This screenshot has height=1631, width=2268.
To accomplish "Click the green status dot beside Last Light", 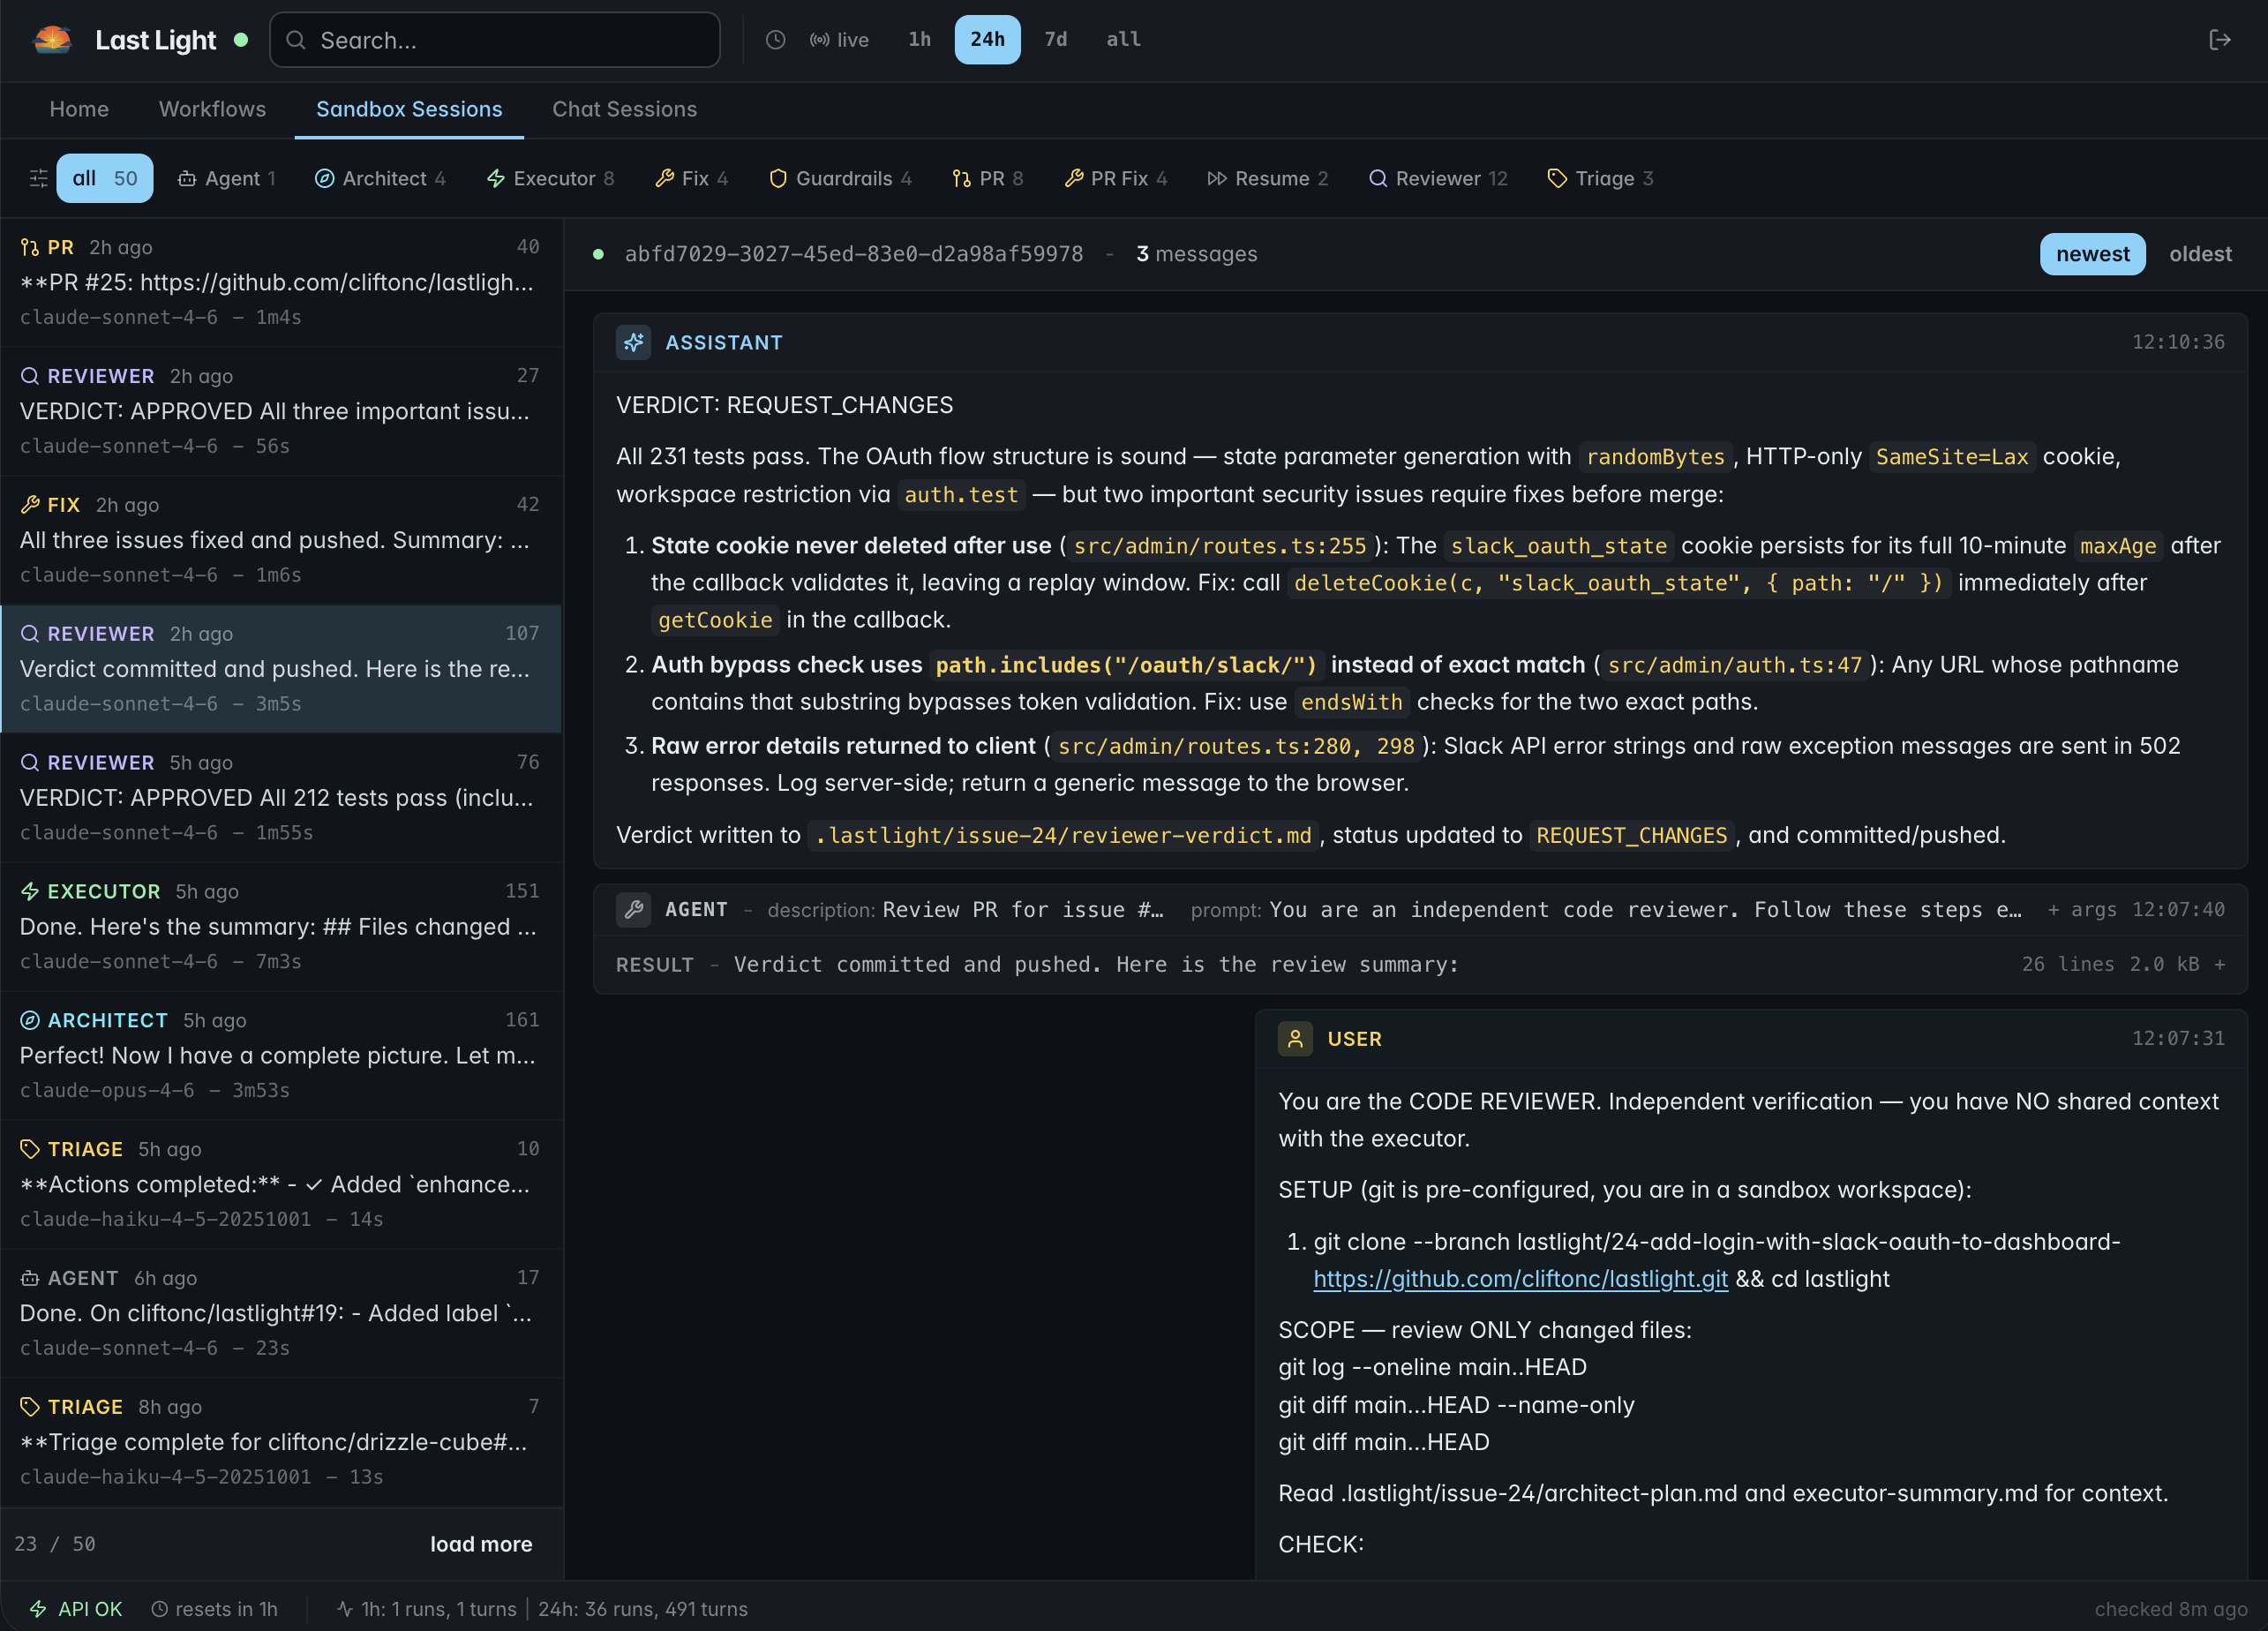I will coord(241,40).
